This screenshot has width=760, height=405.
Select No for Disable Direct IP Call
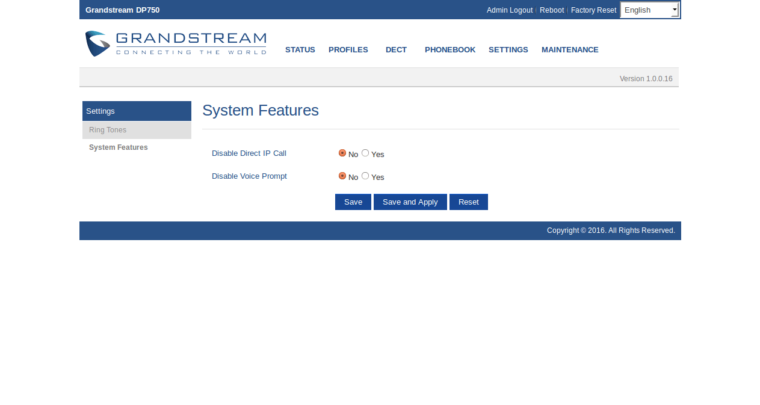click(342, 153)
